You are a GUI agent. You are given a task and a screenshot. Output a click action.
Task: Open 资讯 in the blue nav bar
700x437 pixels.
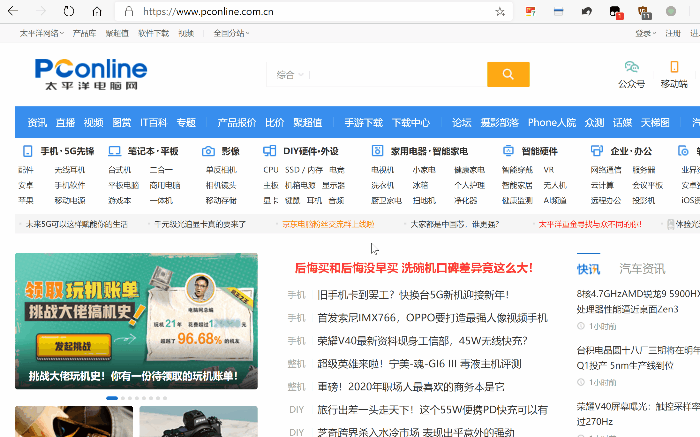pyautogui.click(x=37, y=122)
